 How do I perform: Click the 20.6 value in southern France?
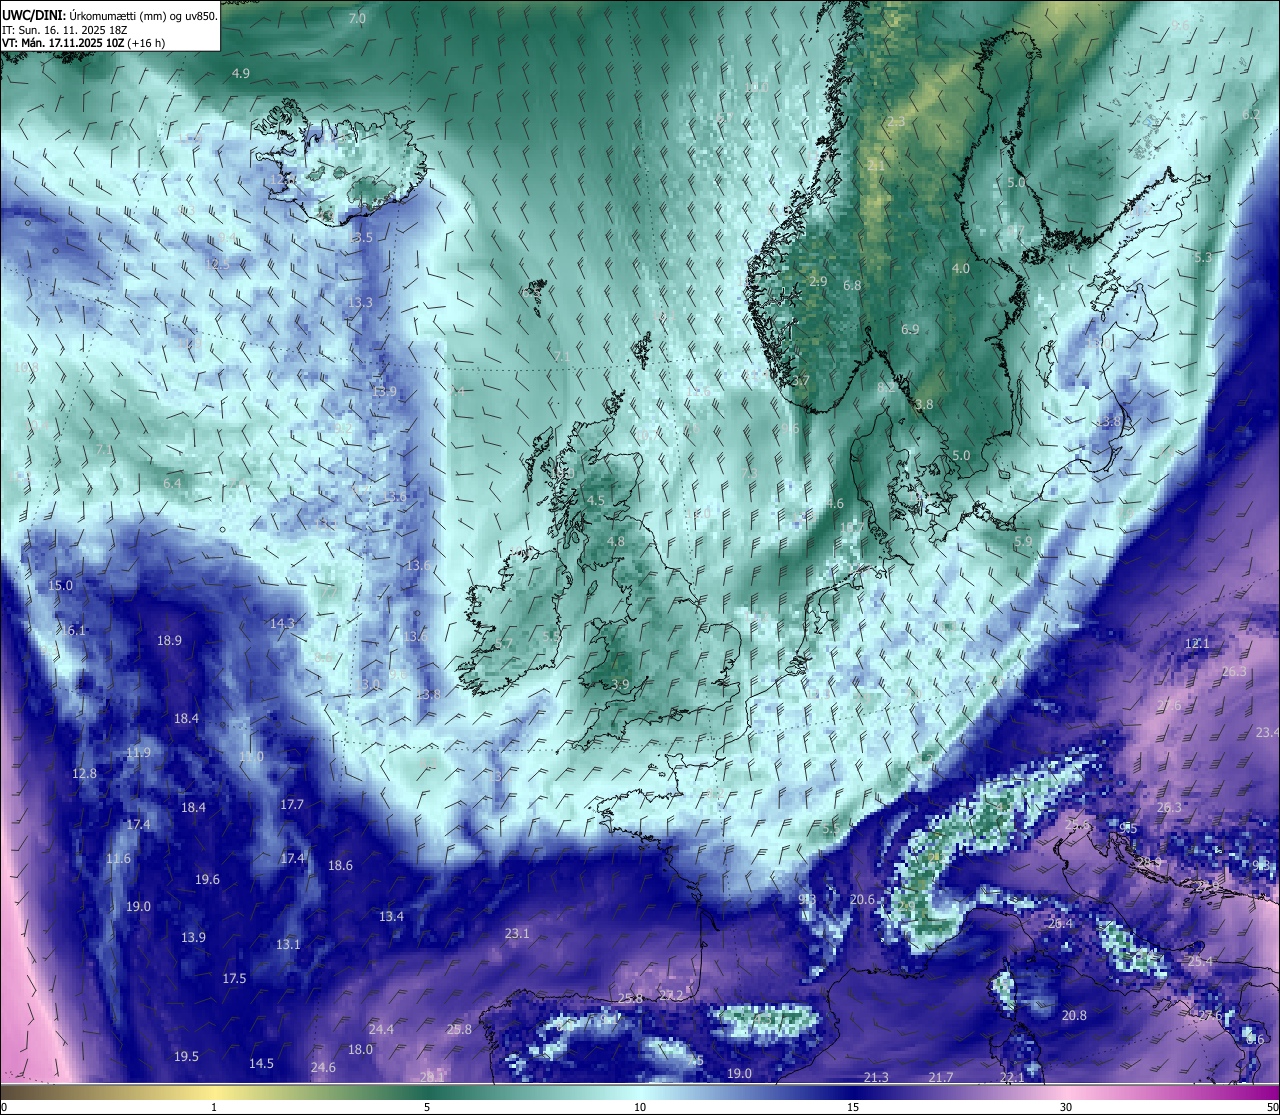[x=863, y=899]
